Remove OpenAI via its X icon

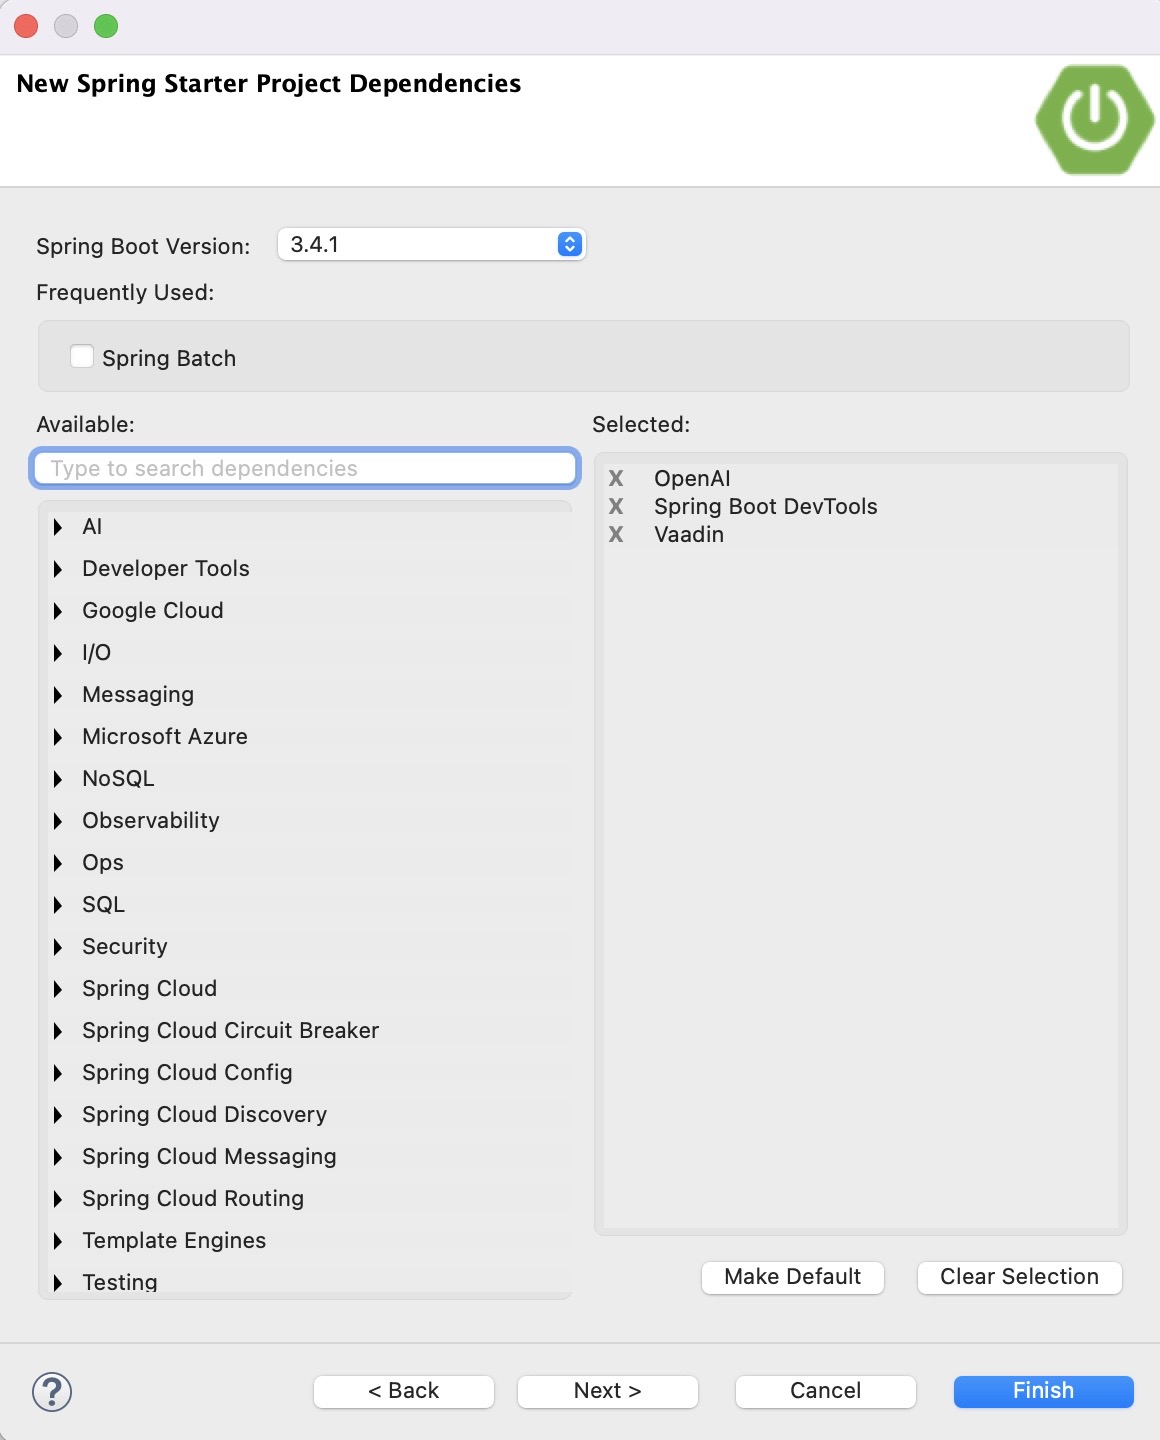coord(616,478)
